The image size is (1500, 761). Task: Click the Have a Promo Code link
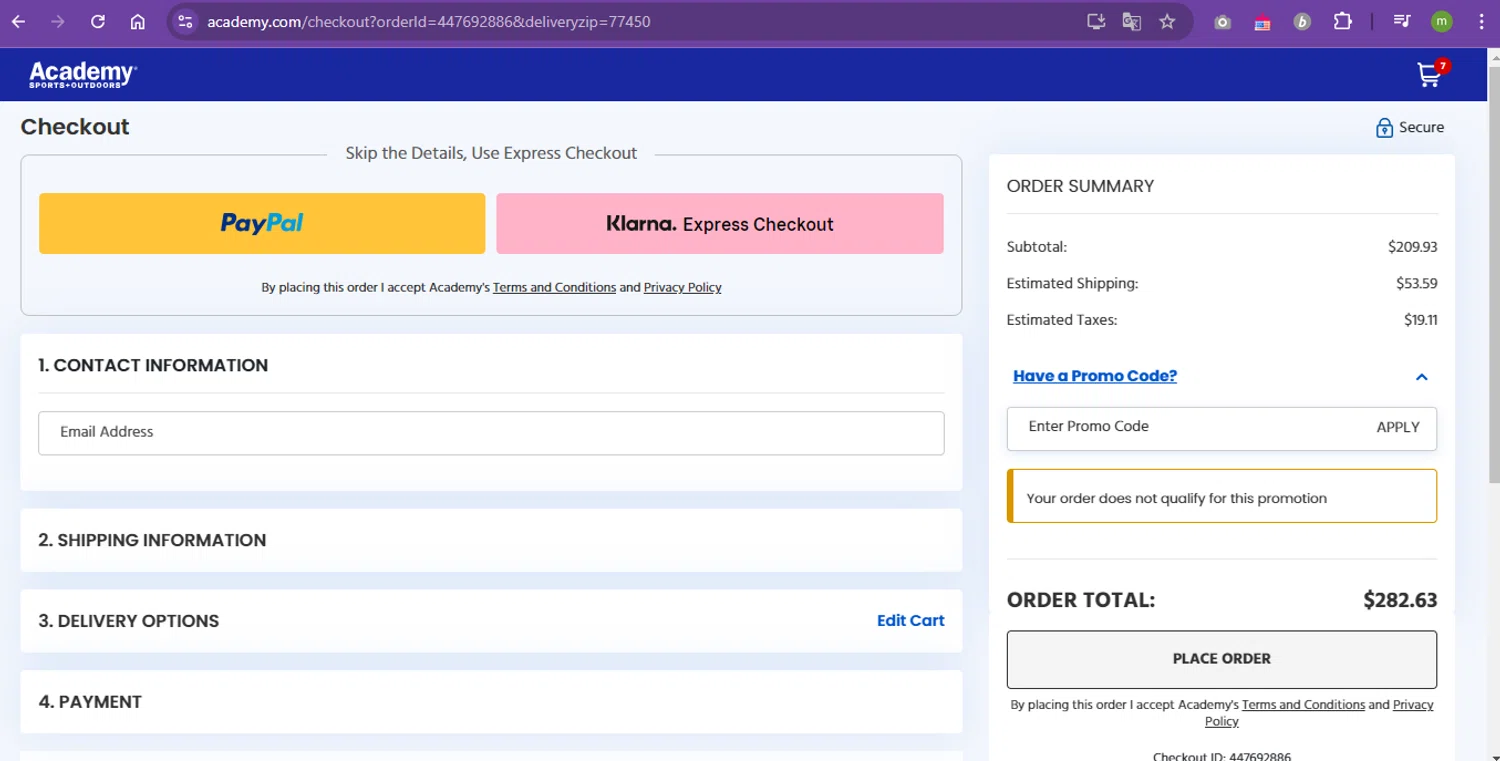point(1095,376)
